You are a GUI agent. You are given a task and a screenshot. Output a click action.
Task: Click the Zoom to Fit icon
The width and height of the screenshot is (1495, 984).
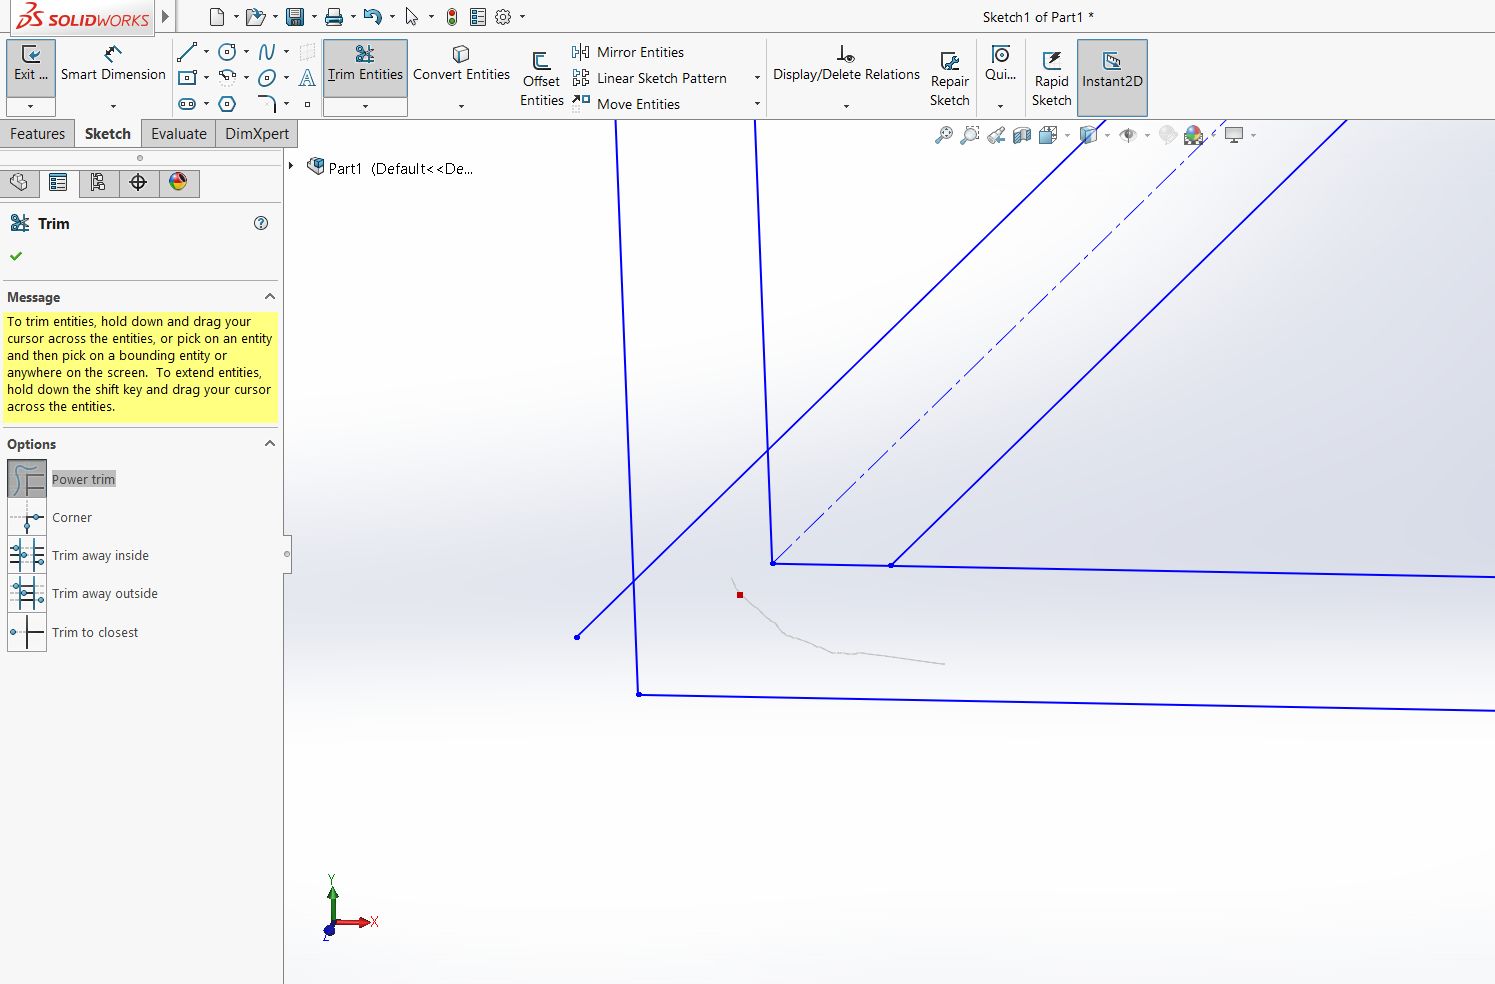(943, 135)
